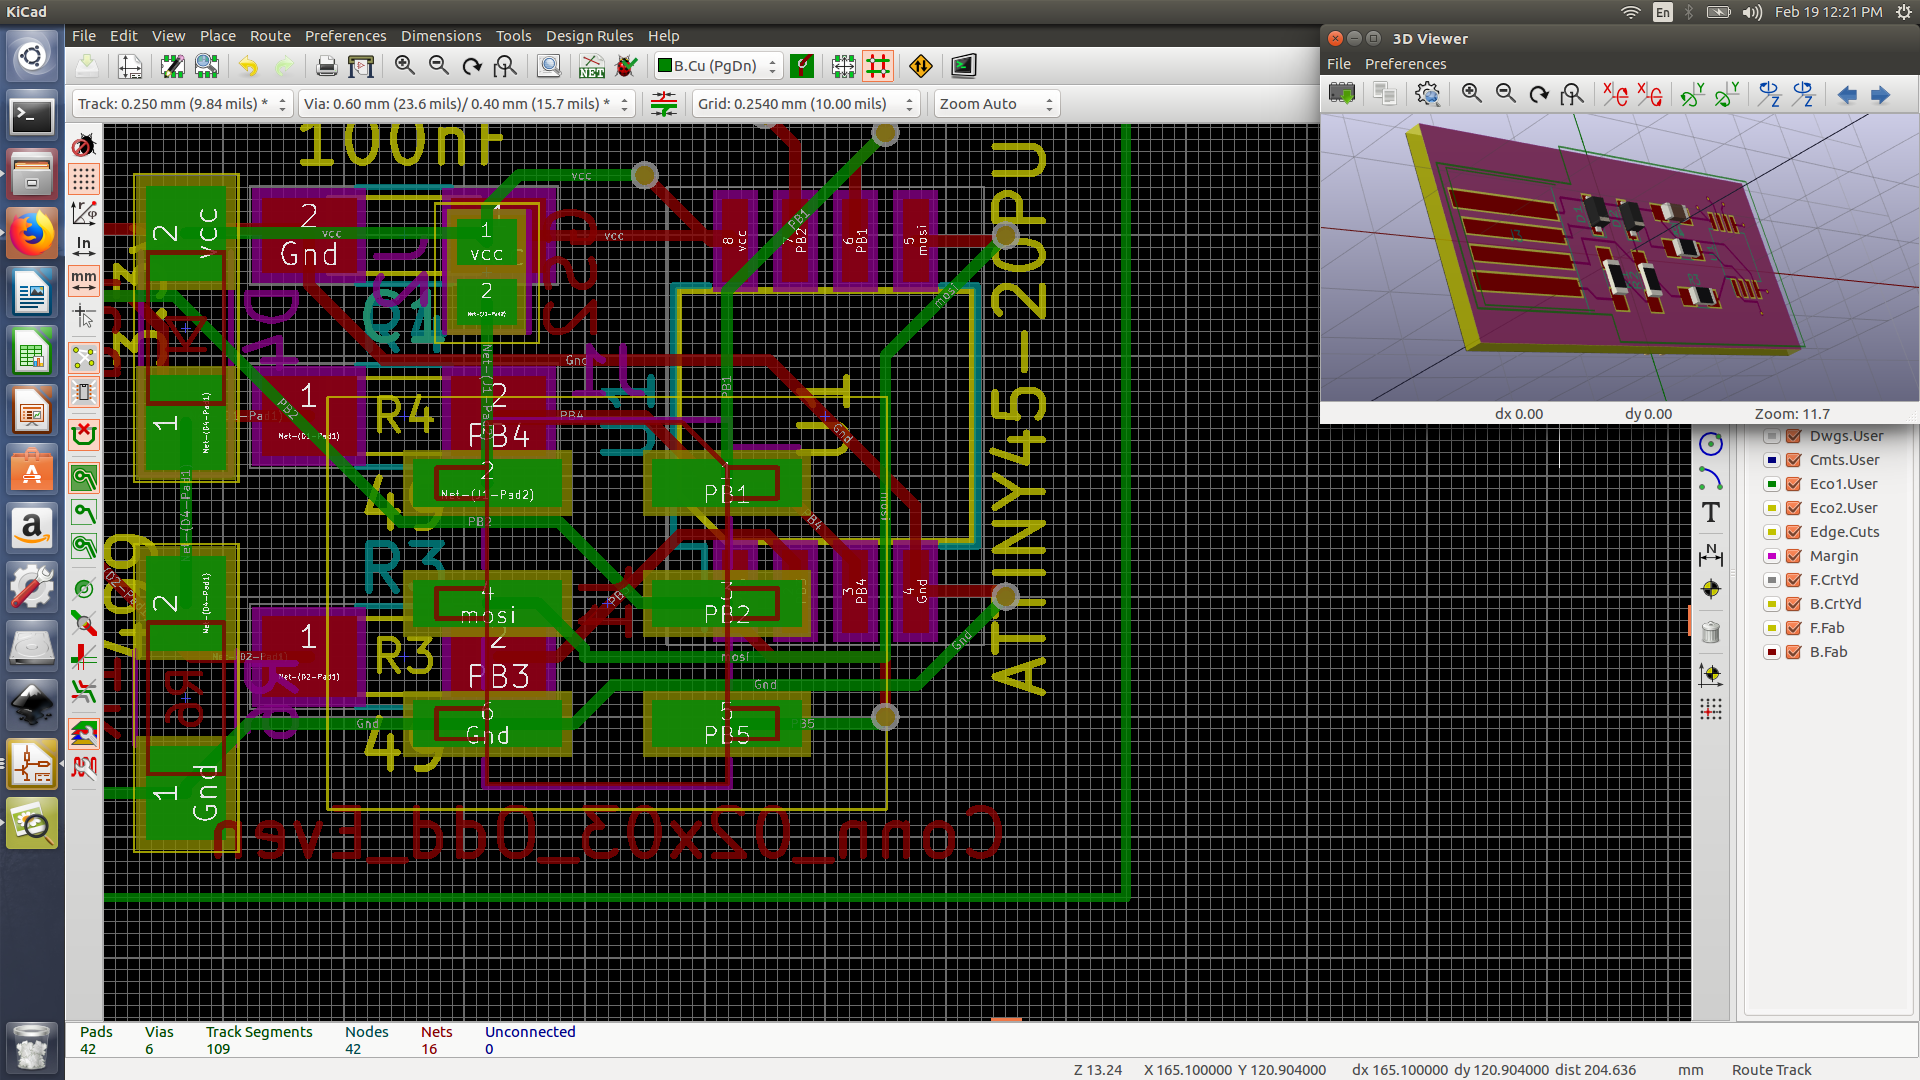Rotate Z clockwise in 3D Viewer

point(1770,94)
